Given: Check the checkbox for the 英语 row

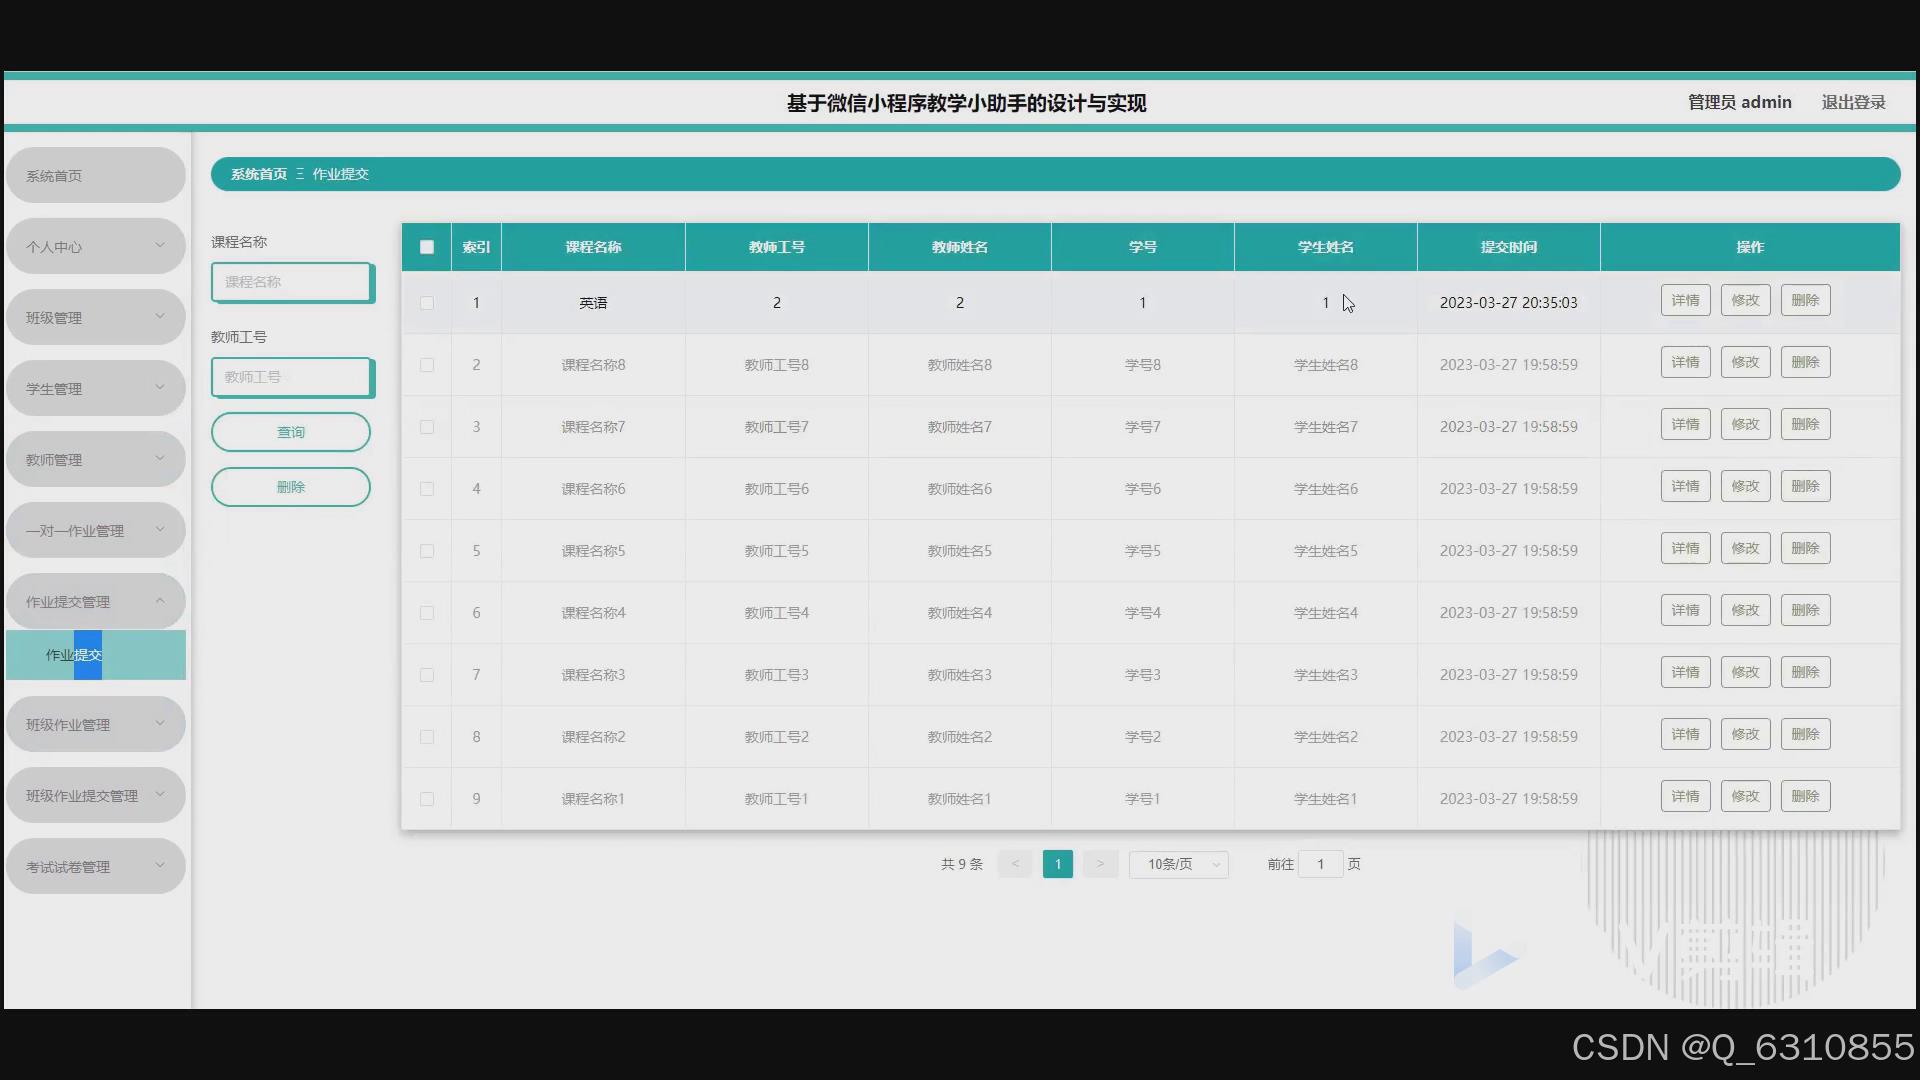Looking at the screenshot, I should point(427,303).
